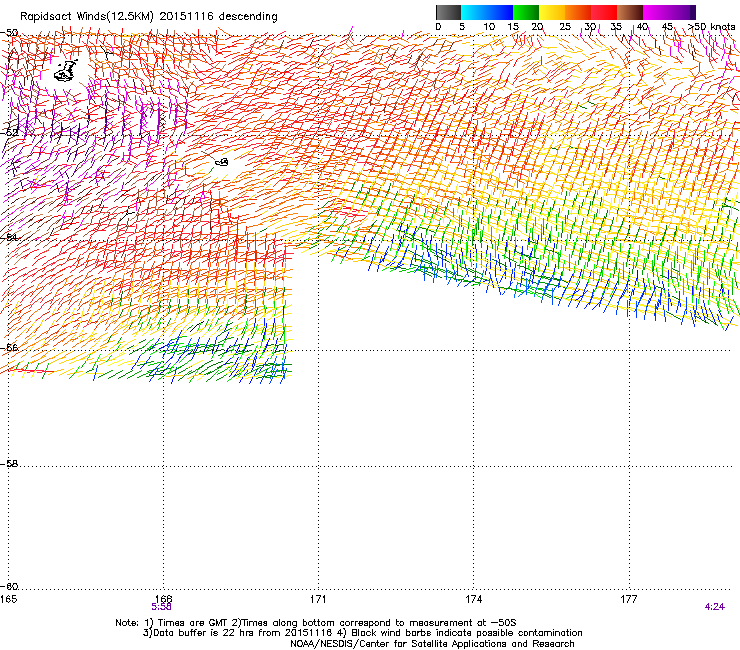Click the 'Data buffer is 22 hrs' note line
The height and width of the screenshot is (650, 740).
click(x=362, y=633)
